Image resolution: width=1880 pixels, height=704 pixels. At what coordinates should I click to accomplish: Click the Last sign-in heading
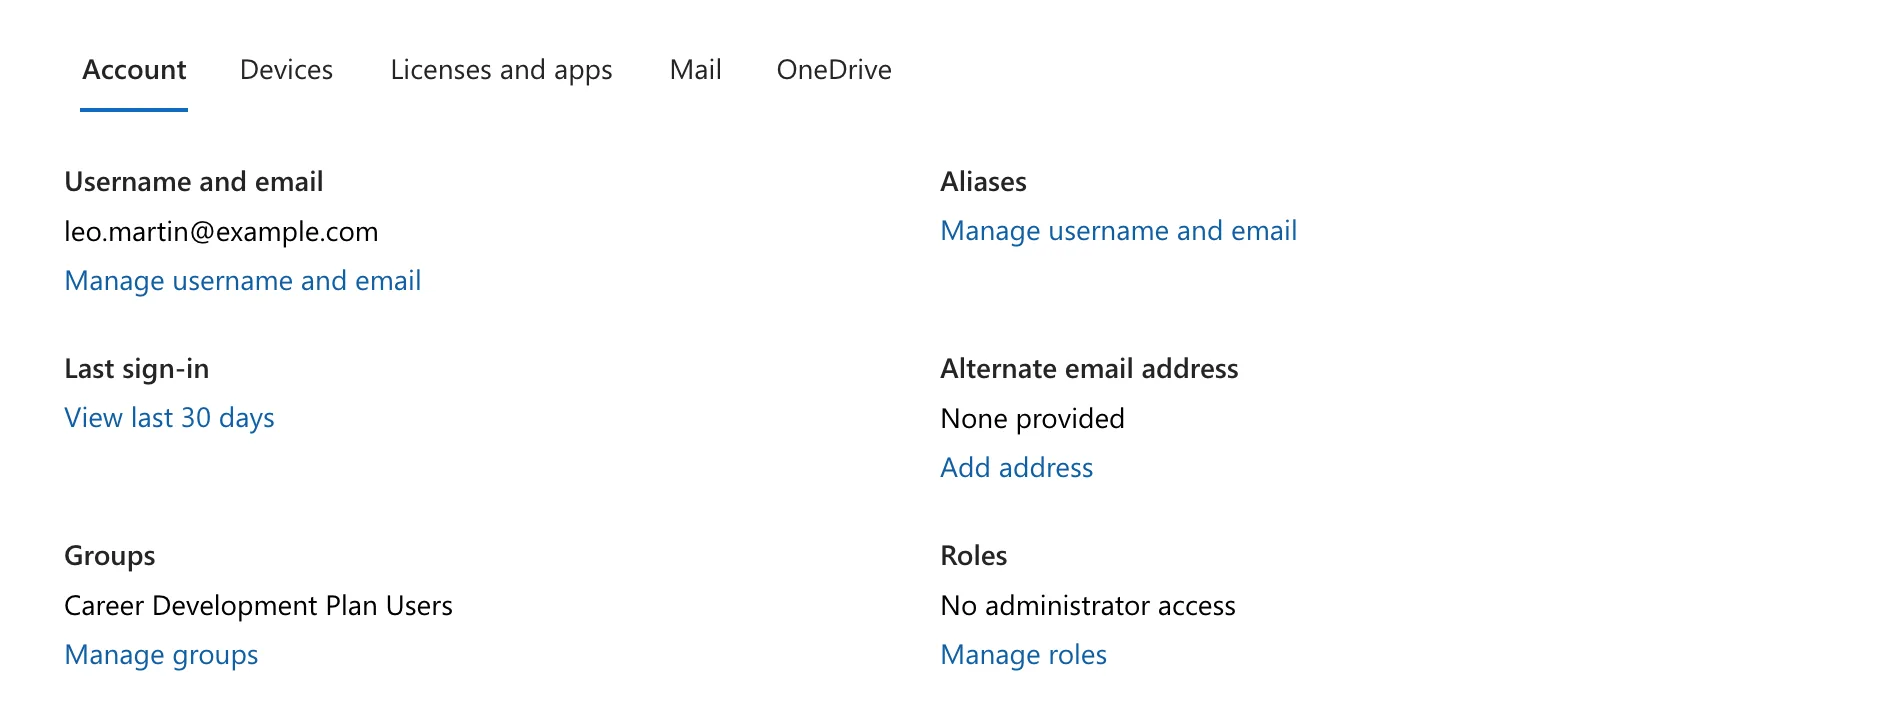pyautogui.click(x=137, y=369)
